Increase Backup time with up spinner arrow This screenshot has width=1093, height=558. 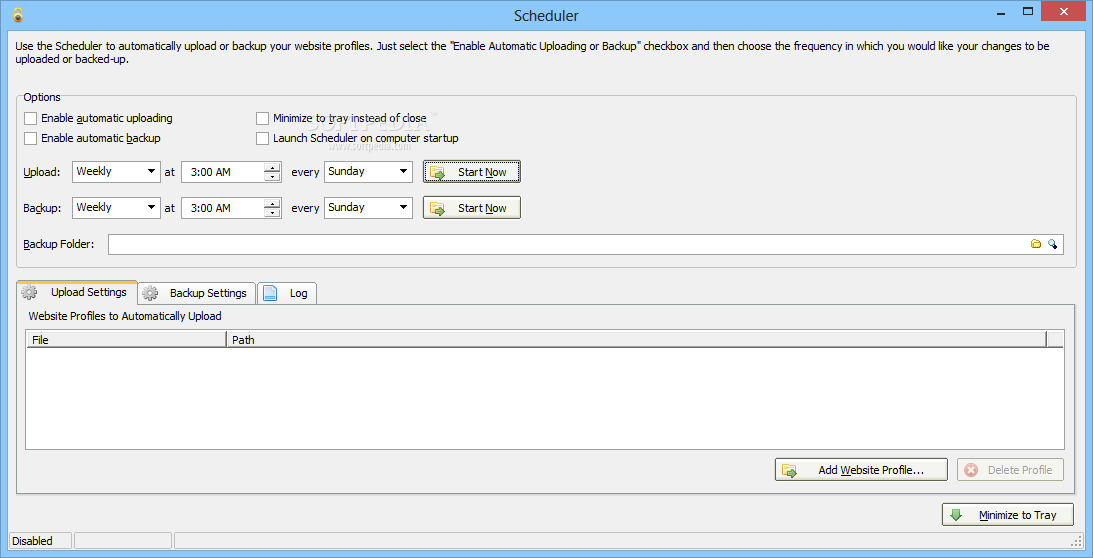coord(273,204)
